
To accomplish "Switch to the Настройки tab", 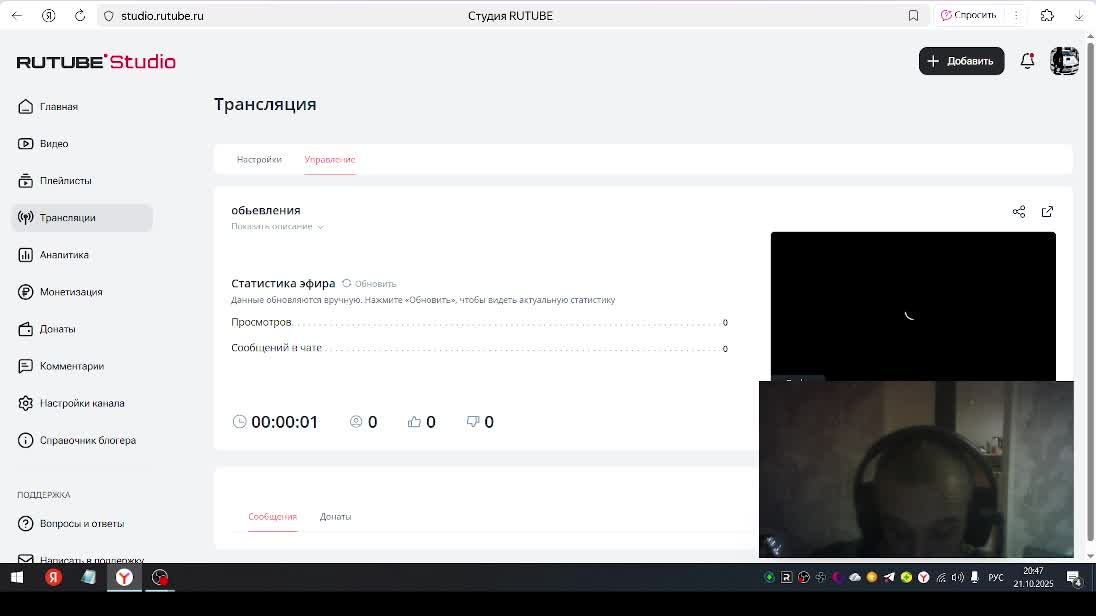I will point(259,160).
